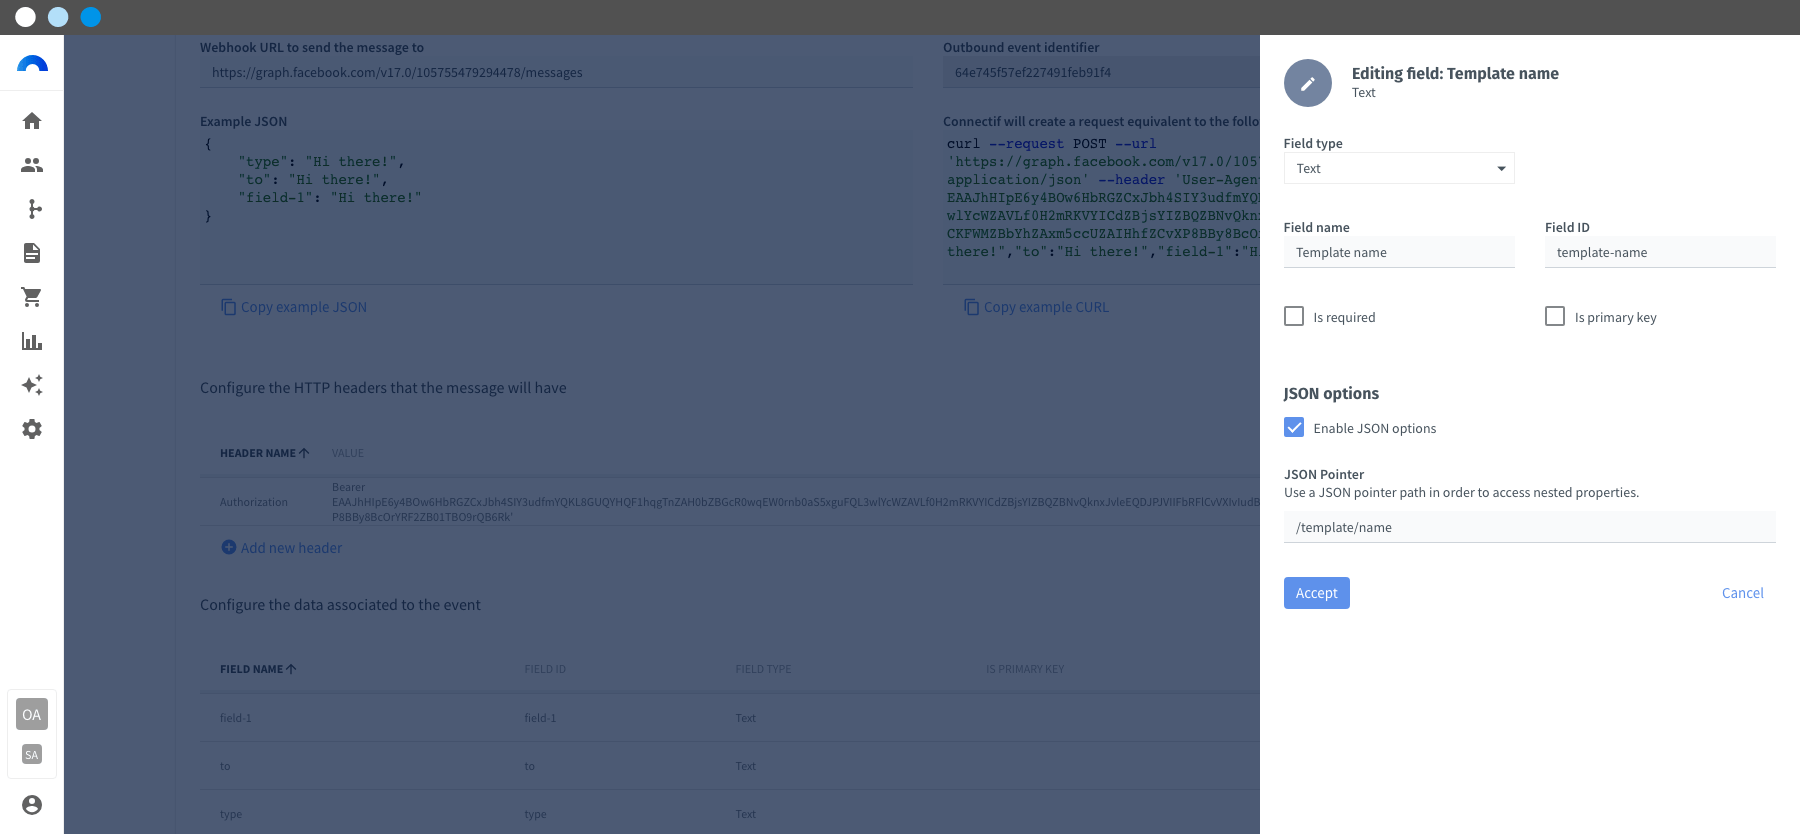The width and height of the screenshot is (1800, 835).
Task: Click the light blue window control dot
Action: 58,17
